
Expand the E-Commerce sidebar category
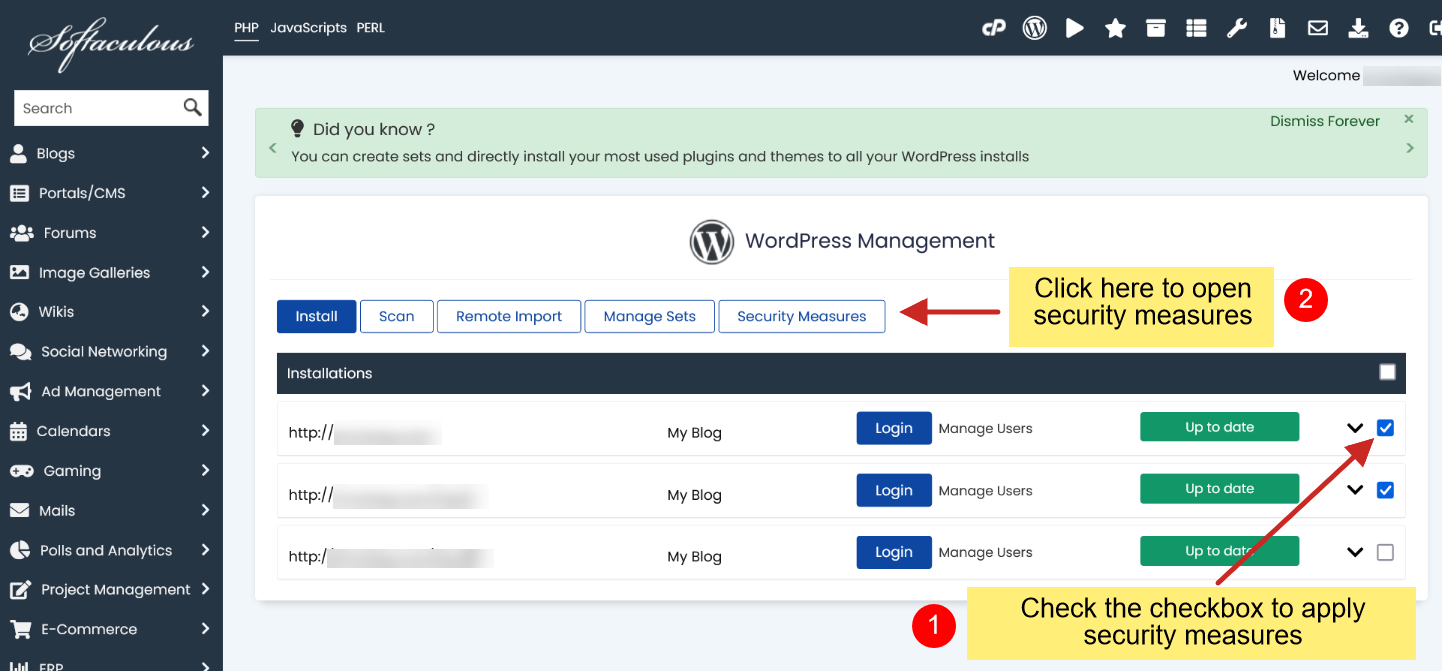click(110, 629)
